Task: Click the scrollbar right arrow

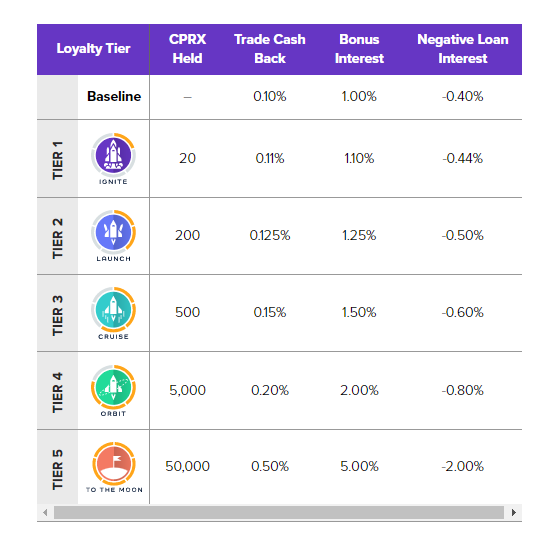Action: (x=513, y=512)
